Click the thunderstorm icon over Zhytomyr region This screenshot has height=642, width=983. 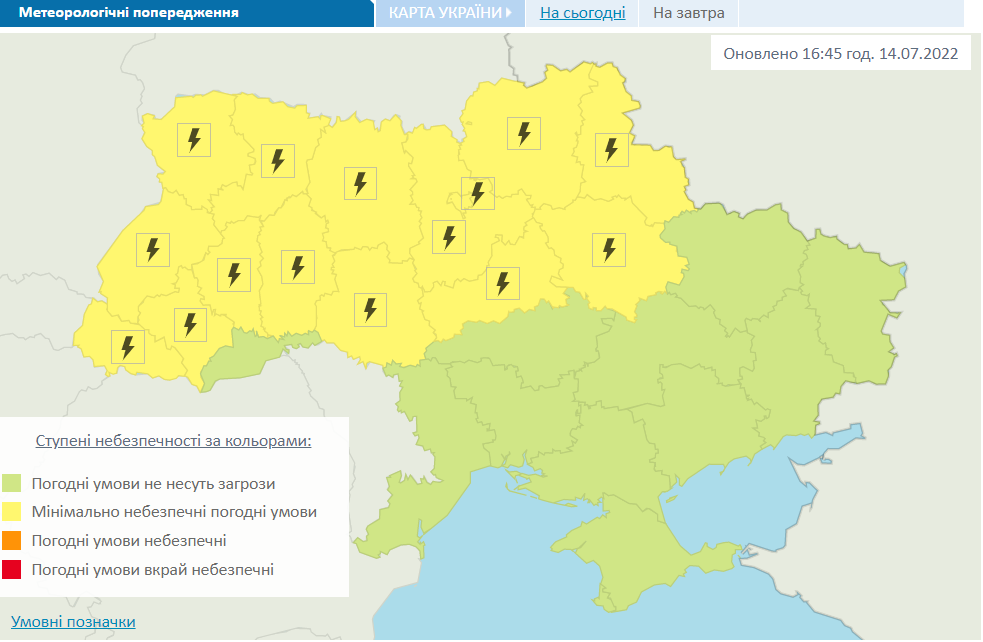(359, 183)
